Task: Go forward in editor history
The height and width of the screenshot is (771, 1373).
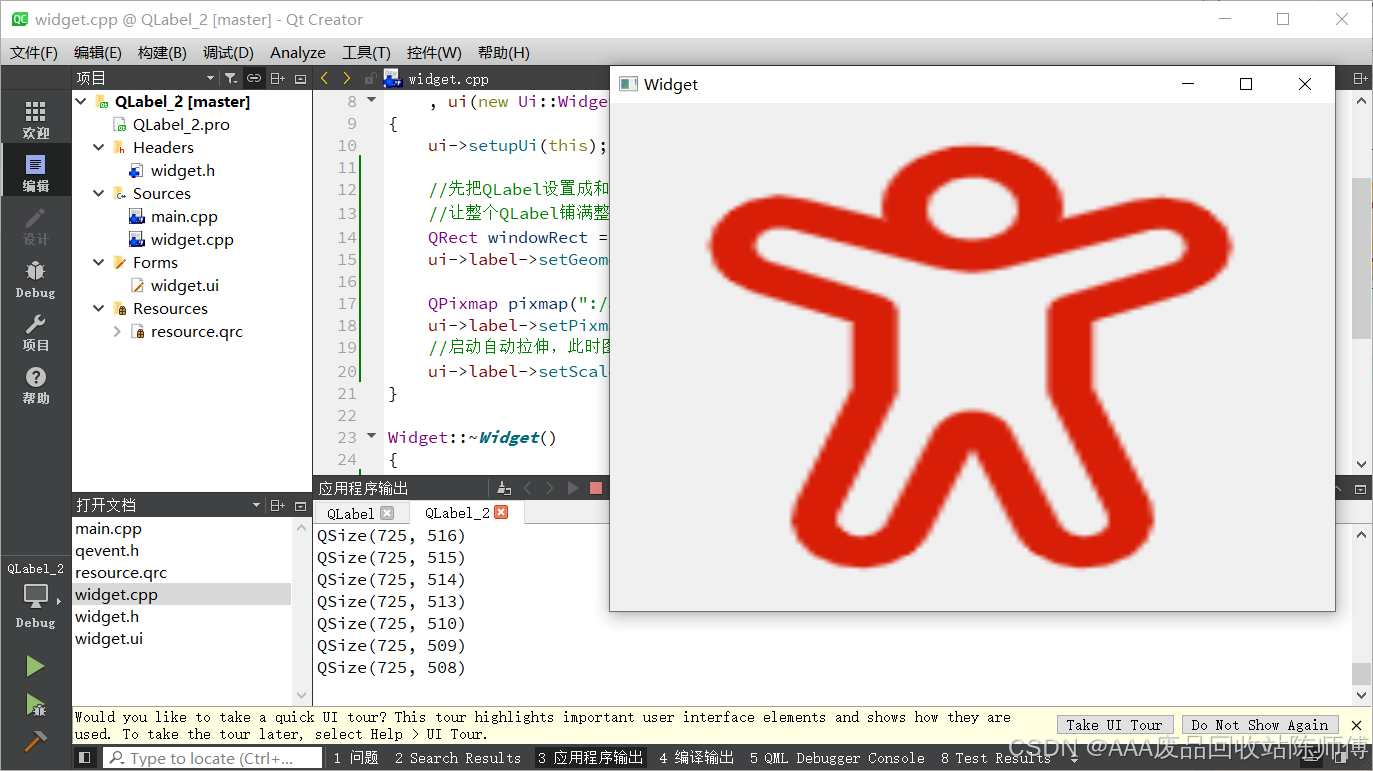Action: [x=347, y=78]
